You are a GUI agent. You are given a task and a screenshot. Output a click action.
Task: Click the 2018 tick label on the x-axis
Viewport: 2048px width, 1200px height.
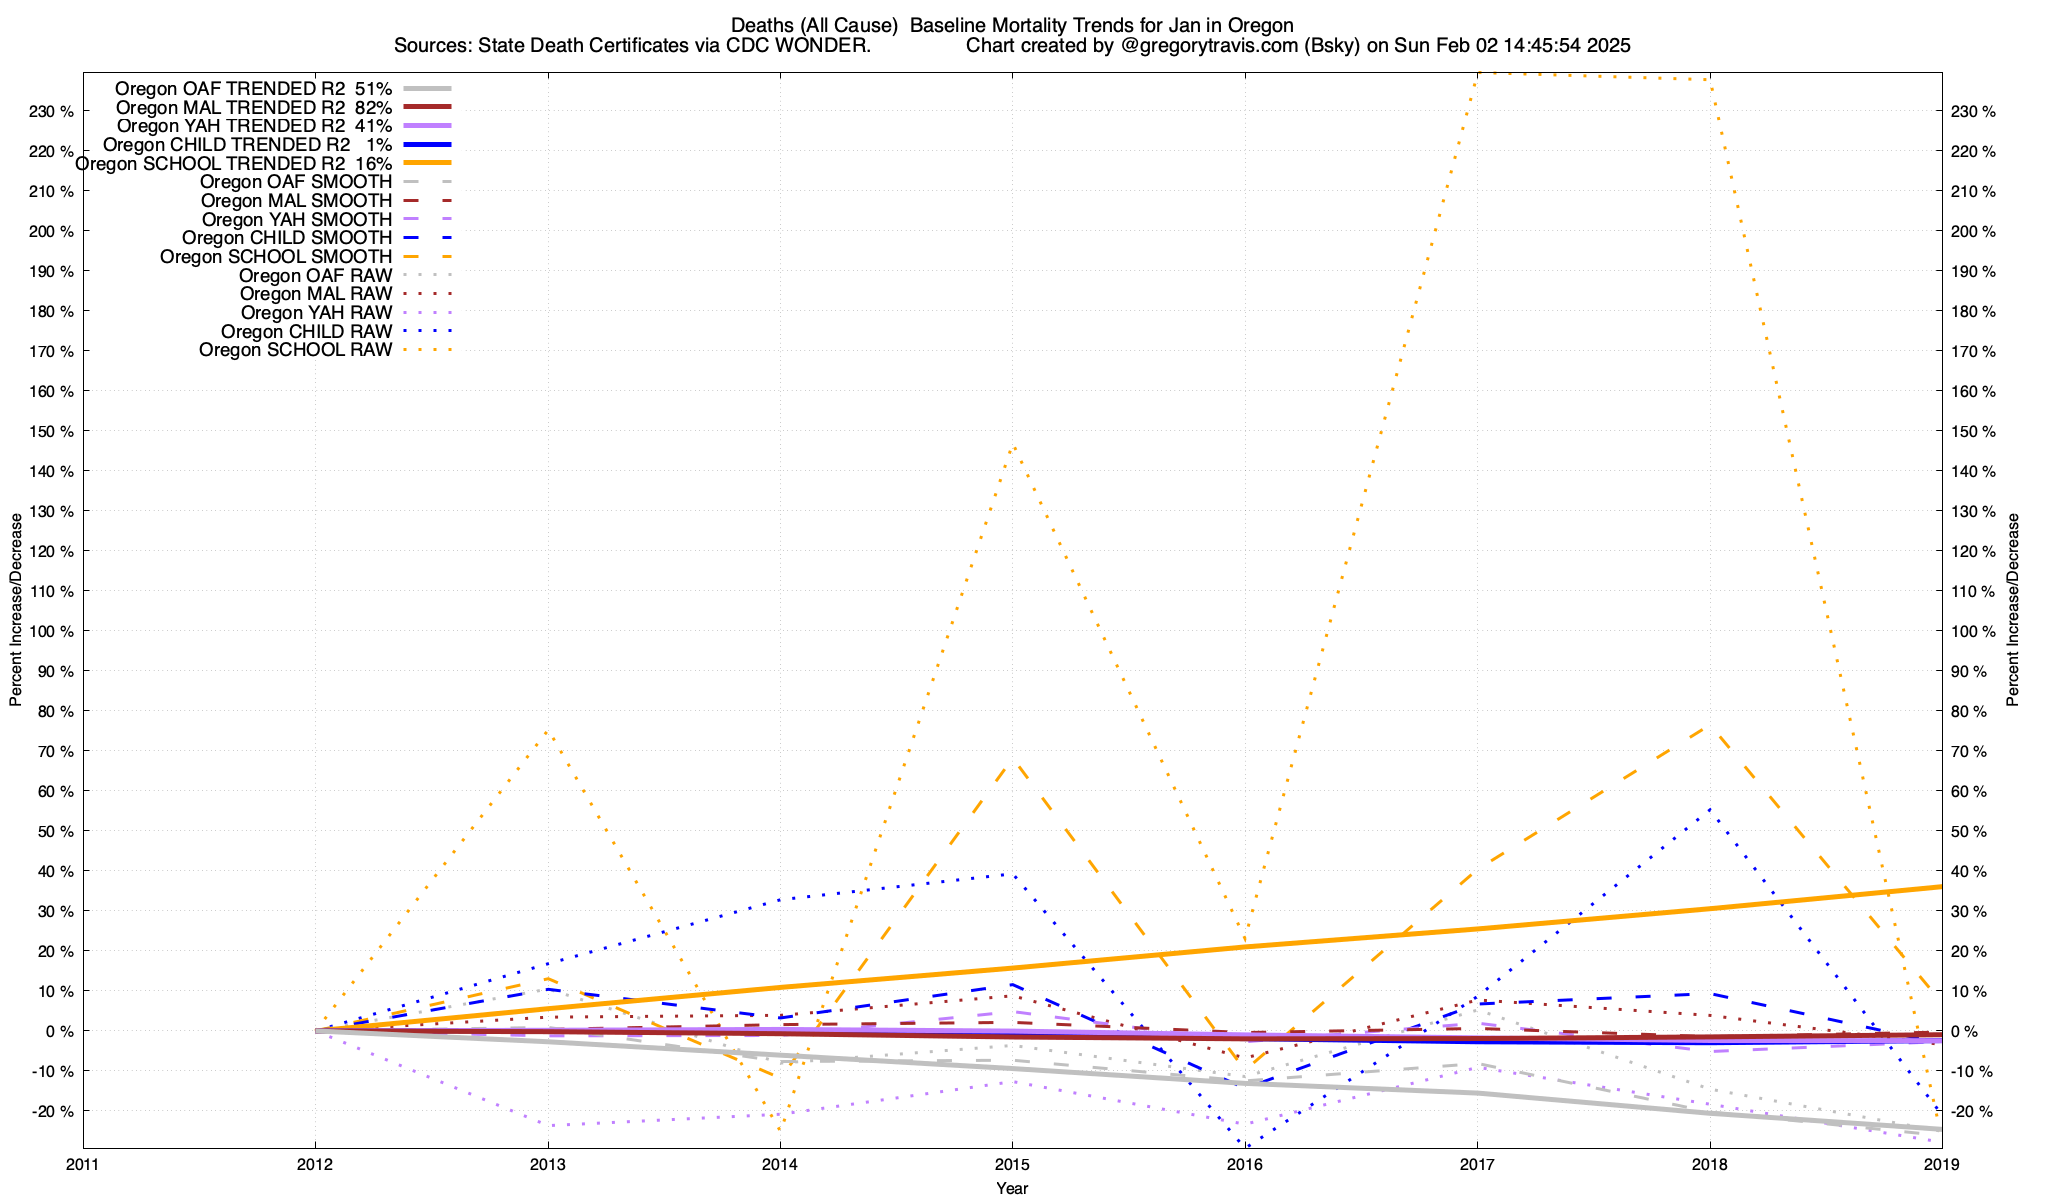tap(1709, 1164)
